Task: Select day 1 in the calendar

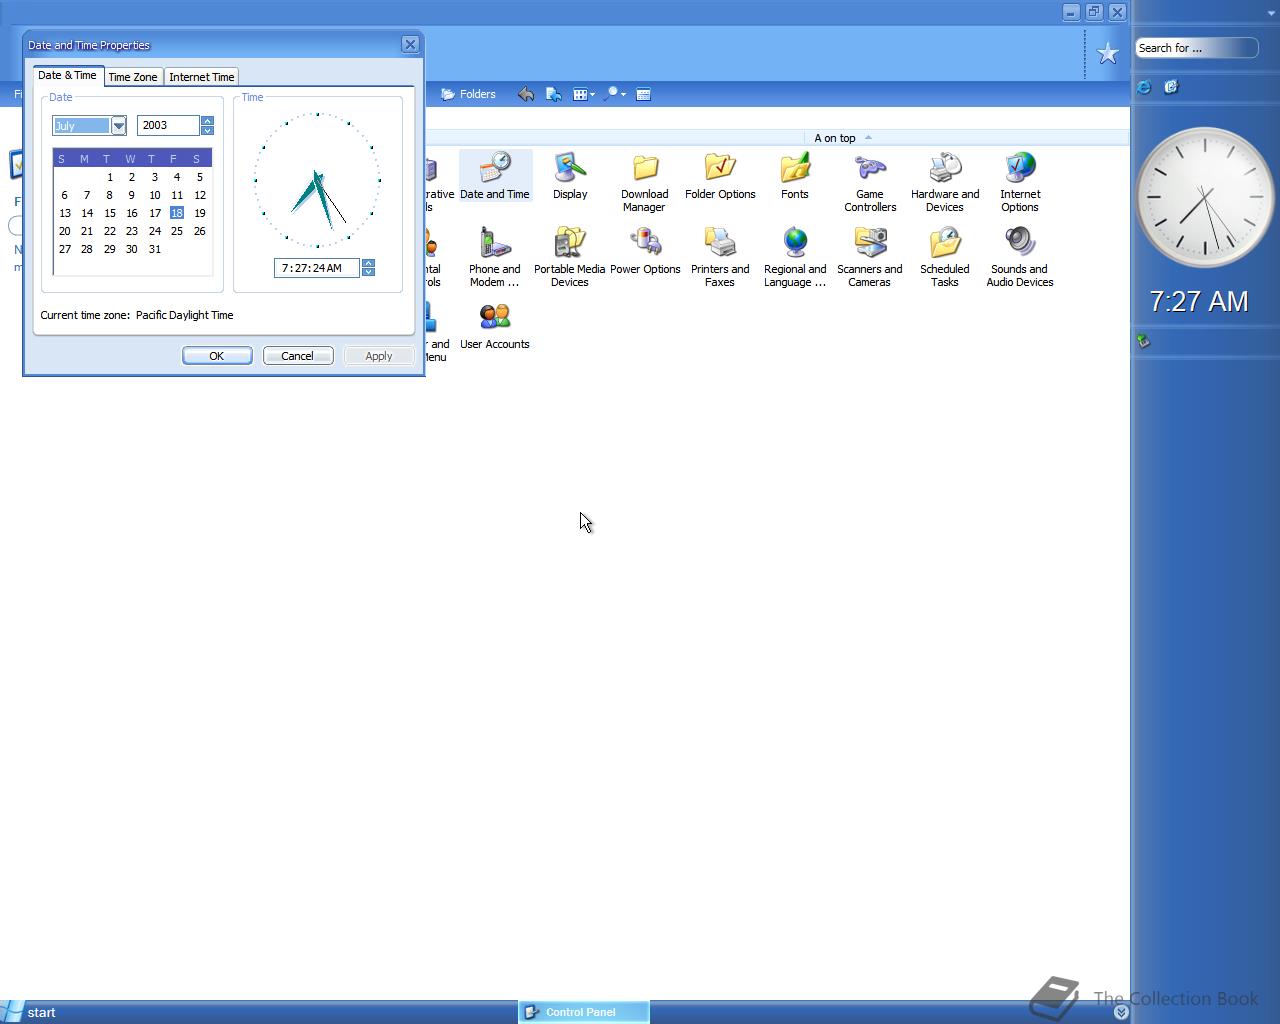Action: pyautogui.click(x=109, y=177)
